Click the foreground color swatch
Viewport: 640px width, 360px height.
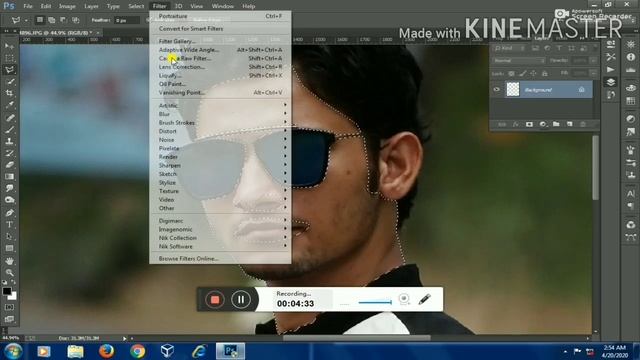7,291
